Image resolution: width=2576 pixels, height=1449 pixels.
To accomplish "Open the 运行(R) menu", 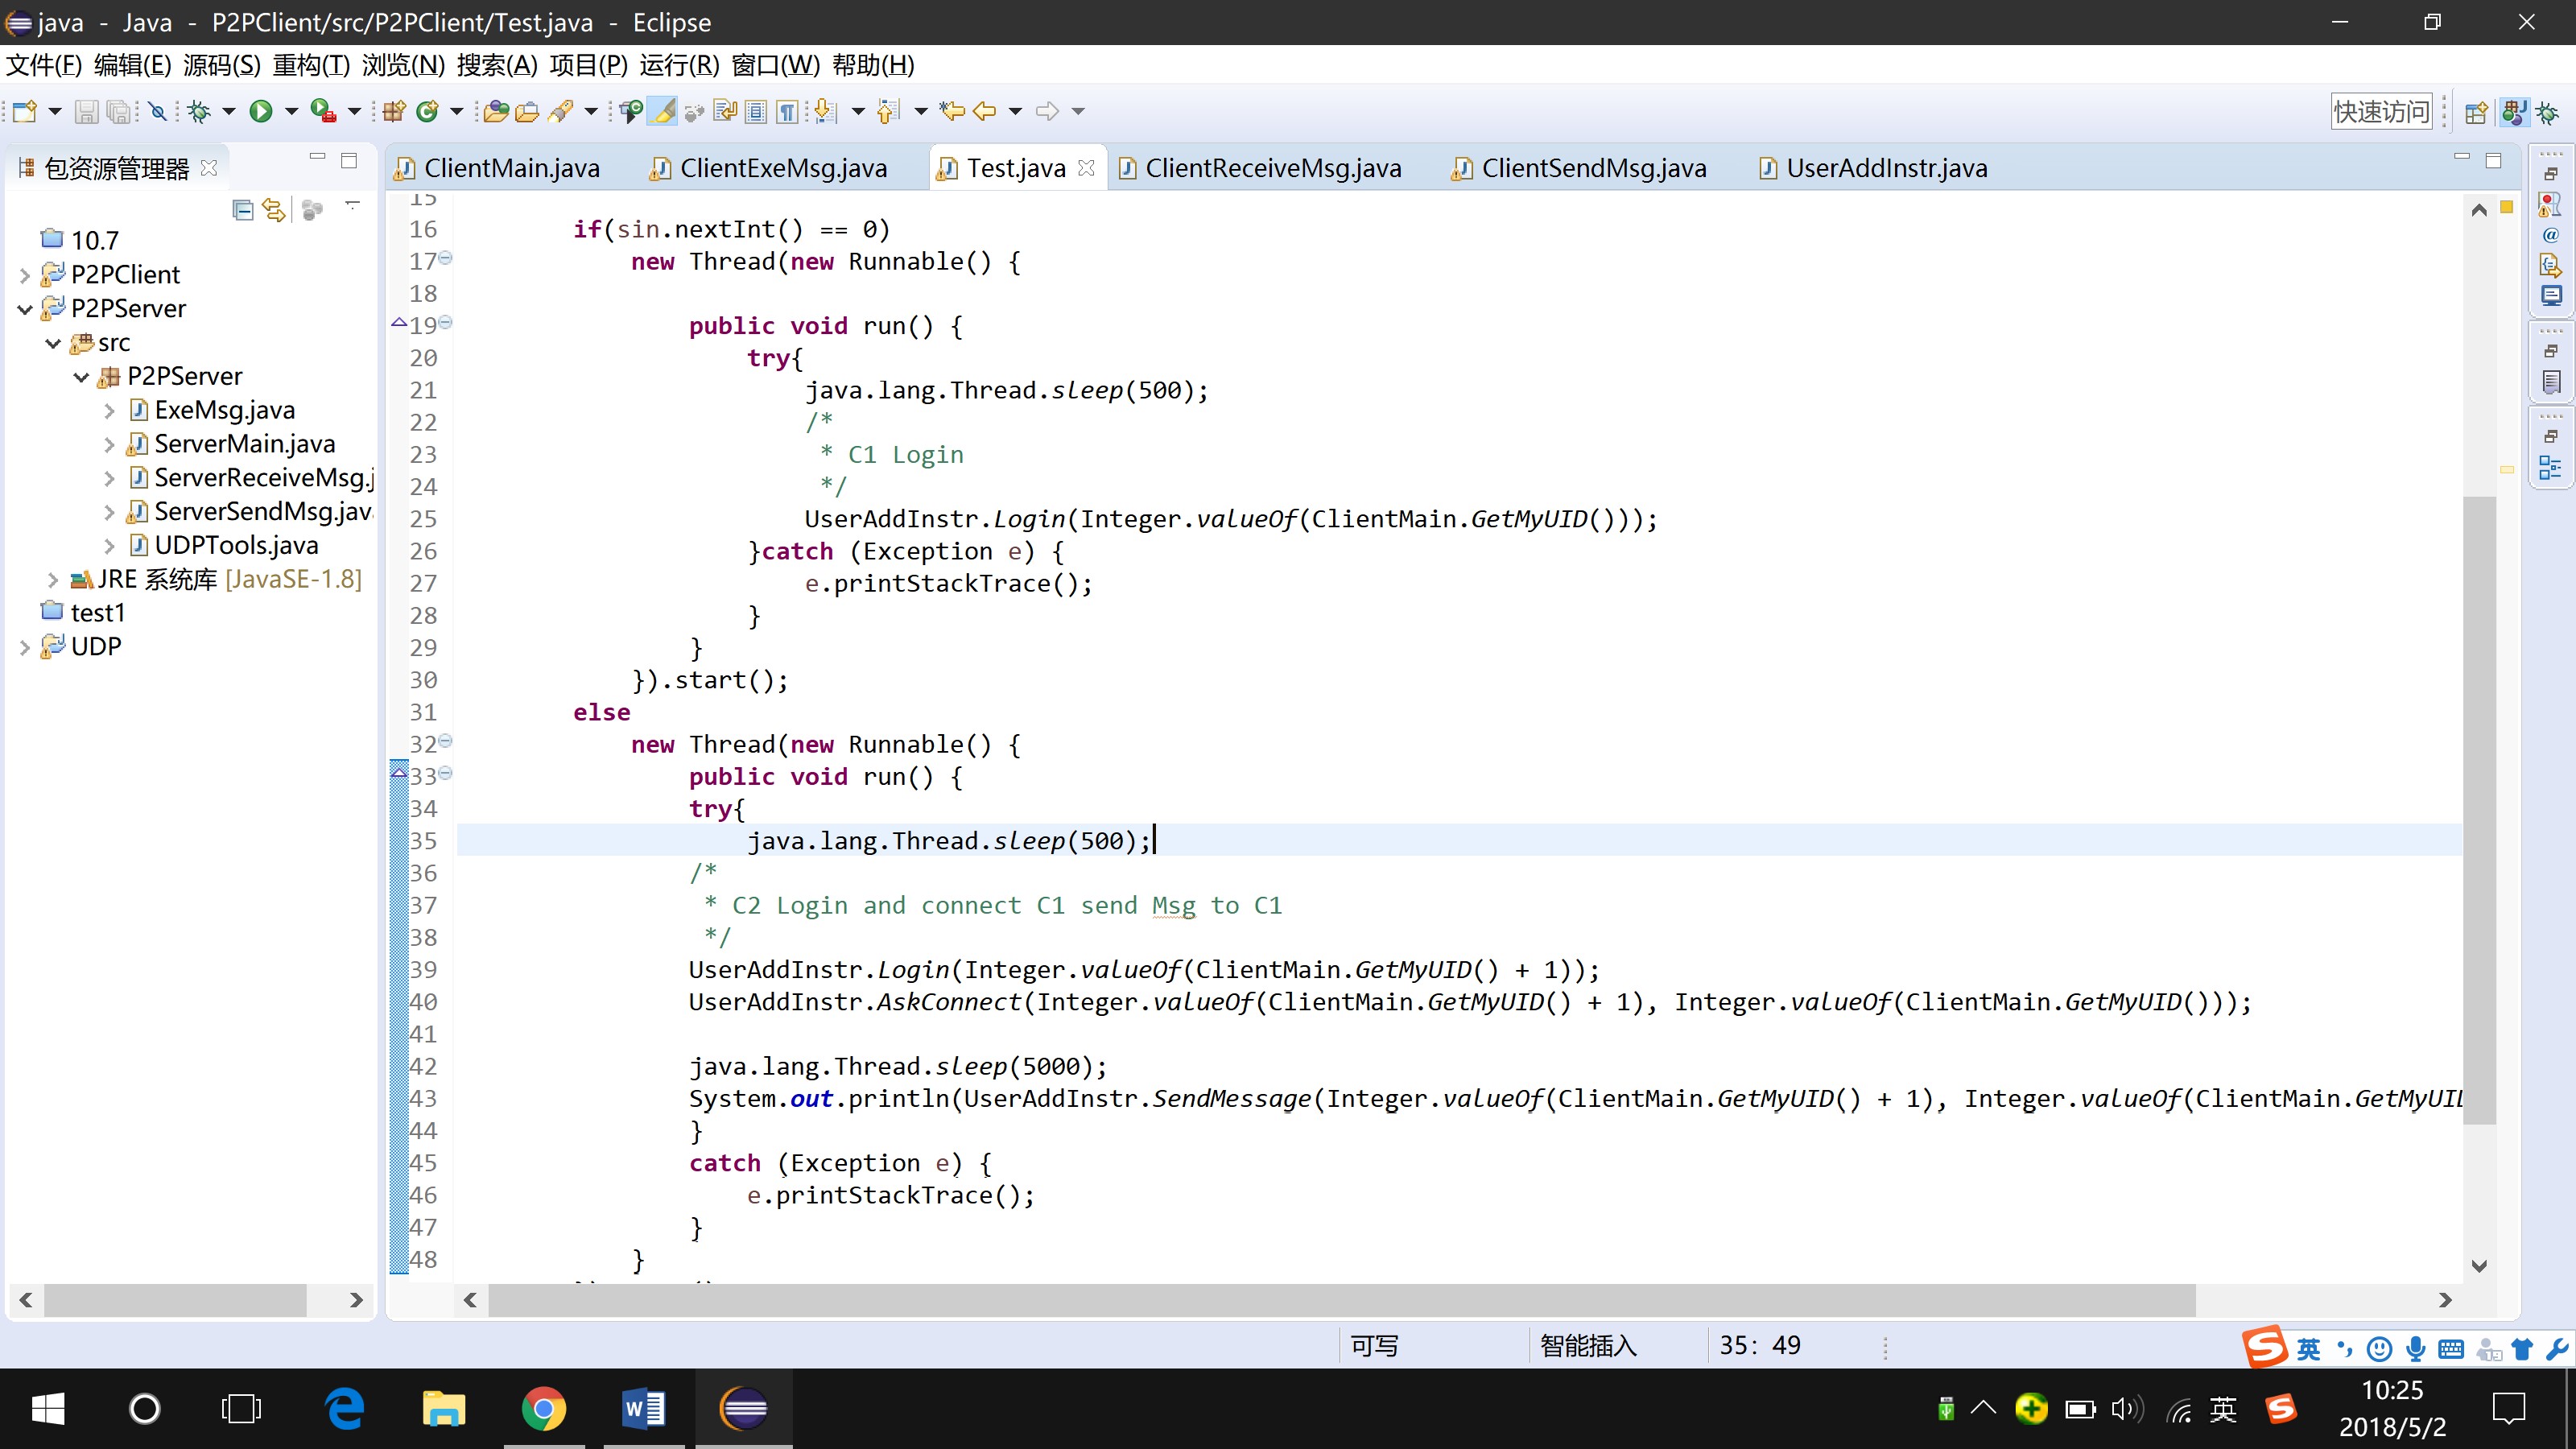I will 679,66.
